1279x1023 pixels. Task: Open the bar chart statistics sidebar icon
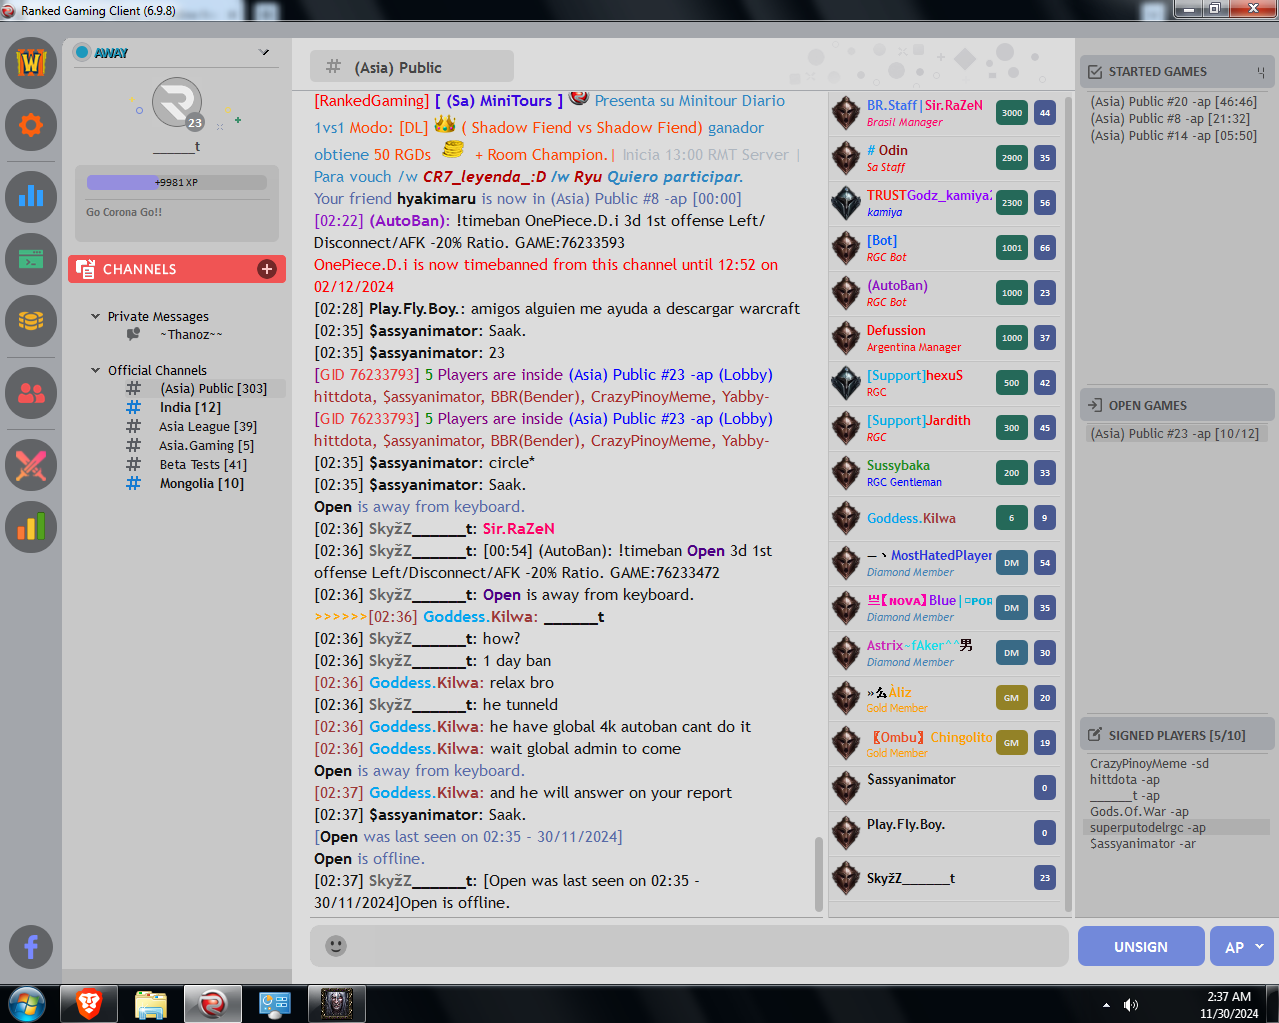[x=31, y=196]
